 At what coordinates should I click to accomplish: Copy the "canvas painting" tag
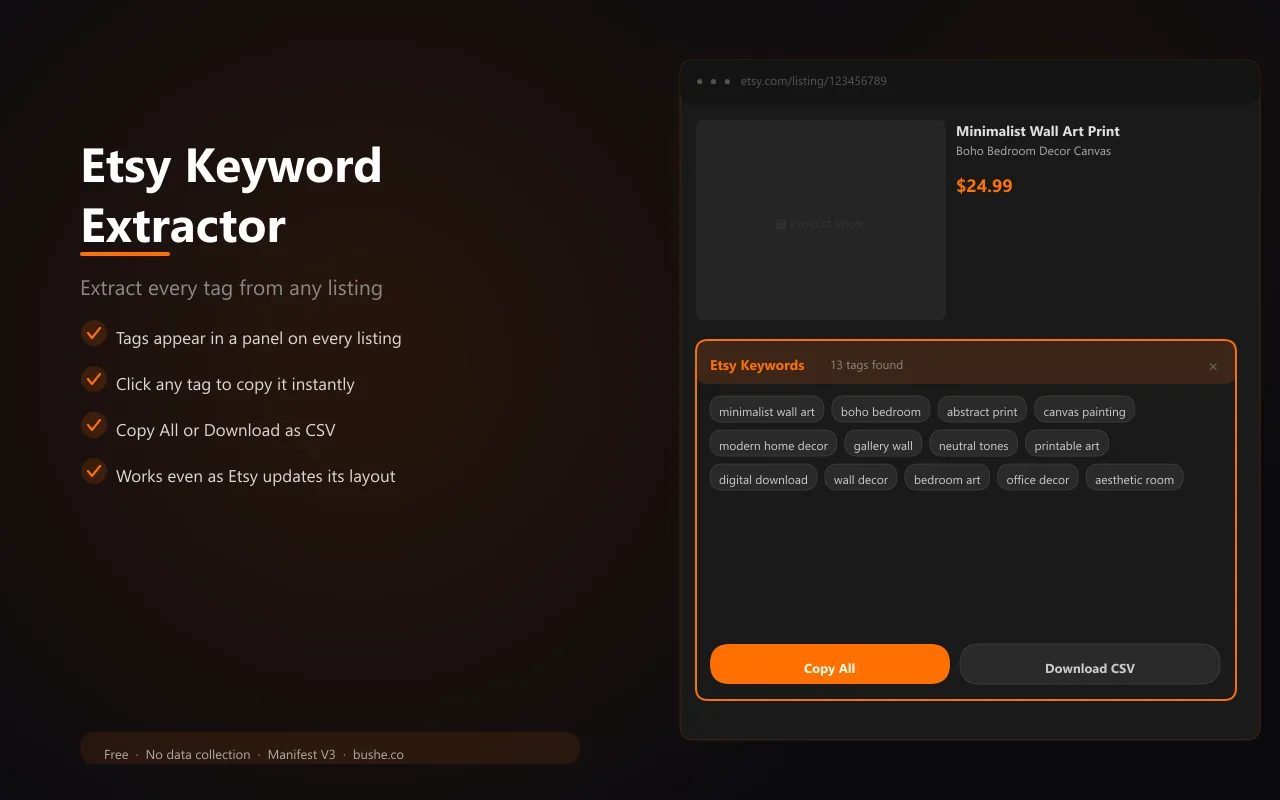point(1084,410)
